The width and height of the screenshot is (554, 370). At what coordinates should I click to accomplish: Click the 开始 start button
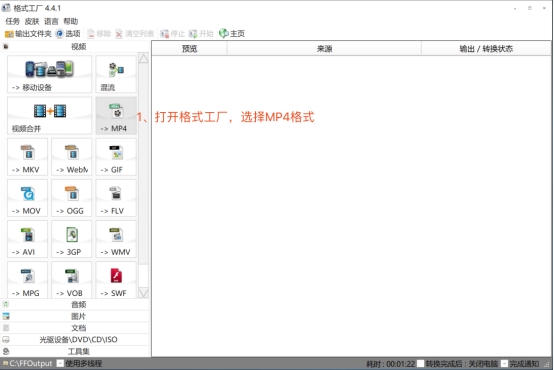point(201,34)
